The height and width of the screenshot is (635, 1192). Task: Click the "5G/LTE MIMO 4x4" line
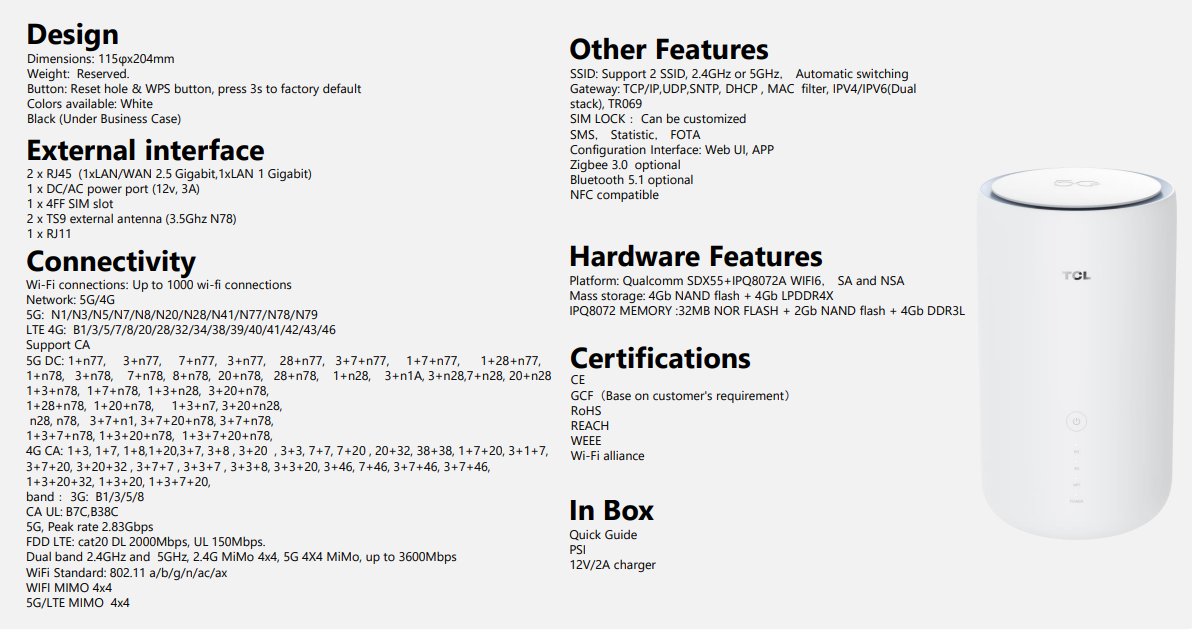click(78, 603)
